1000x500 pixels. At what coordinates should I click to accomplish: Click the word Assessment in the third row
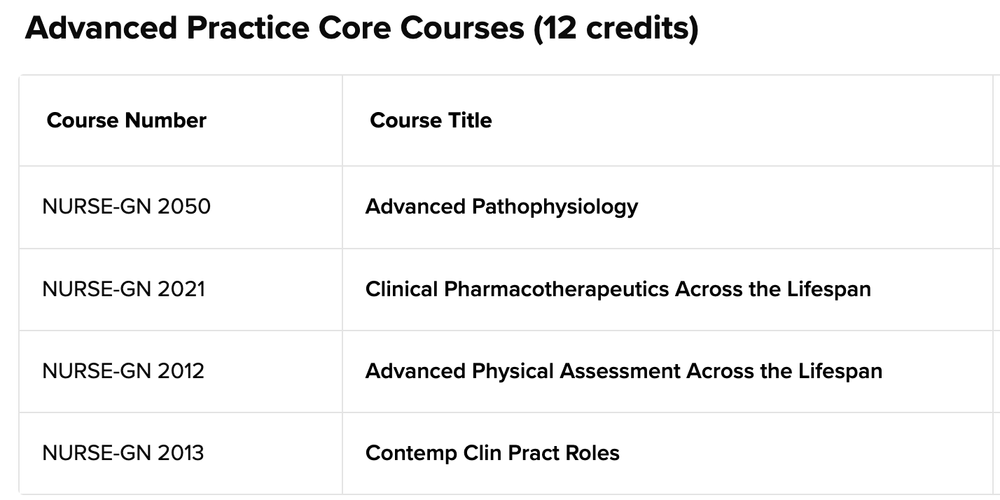coord(620,371)
